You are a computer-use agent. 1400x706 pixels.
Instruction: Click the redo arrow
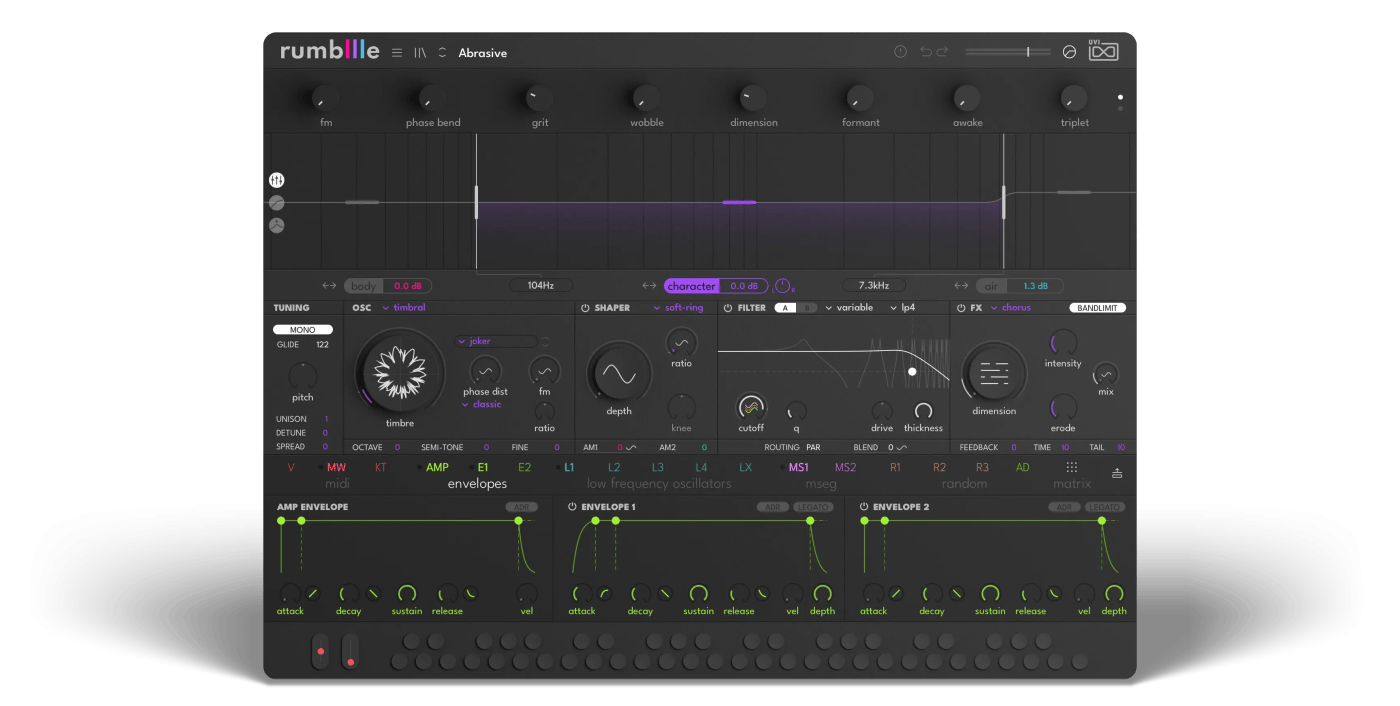click(942, 52)
